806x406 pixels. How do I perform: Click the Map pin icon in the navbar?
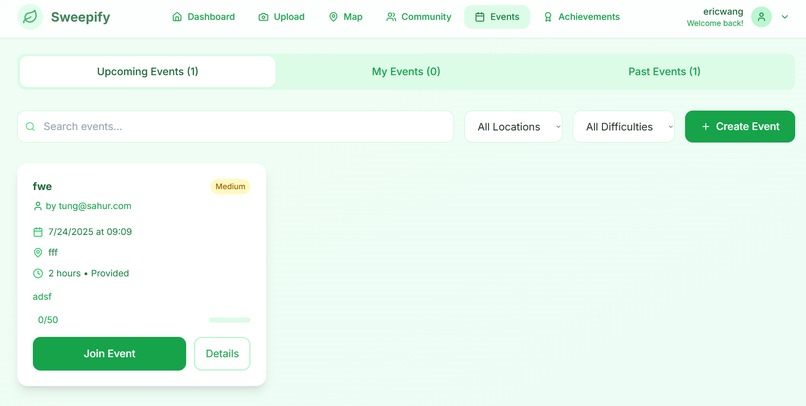333,17
